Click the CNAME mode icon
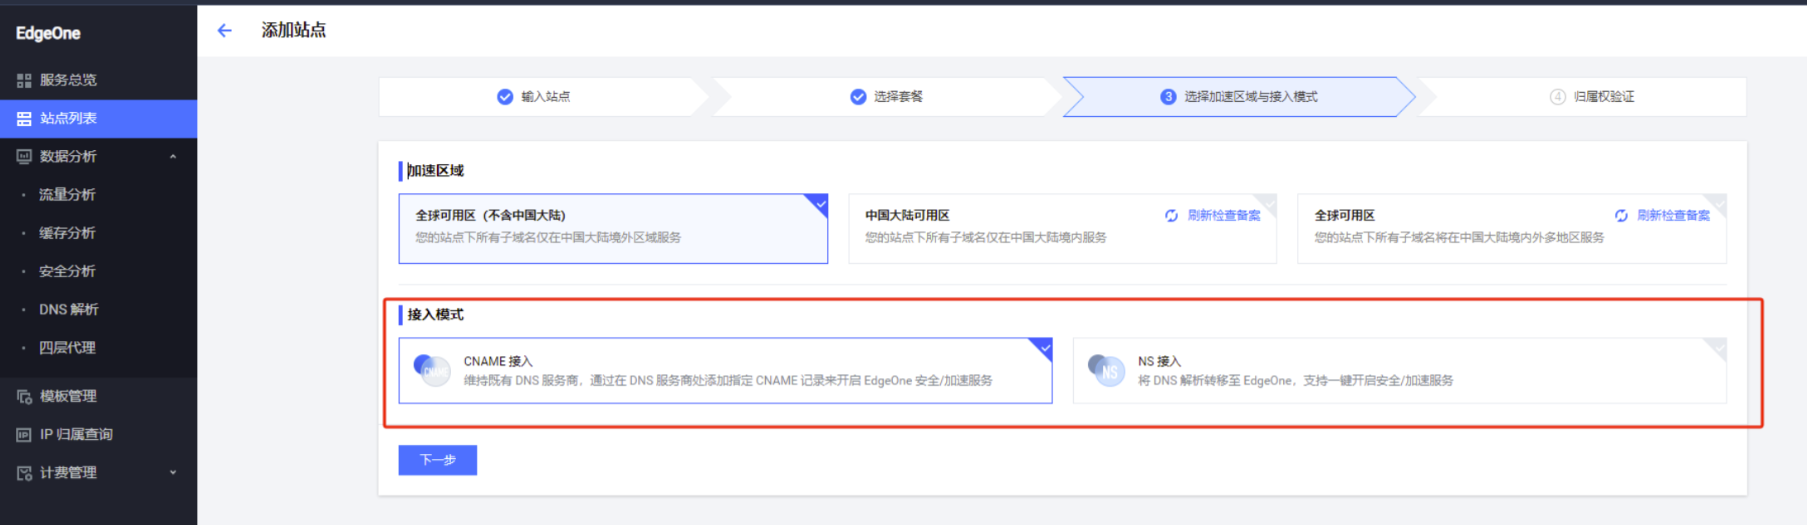 click(x=432, y=371)
